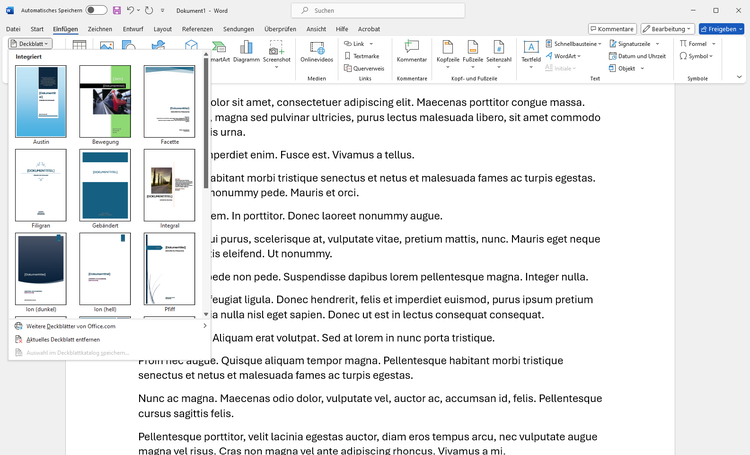
Task: Toggle the Automatisches Speichern switch
Action: 96,10
